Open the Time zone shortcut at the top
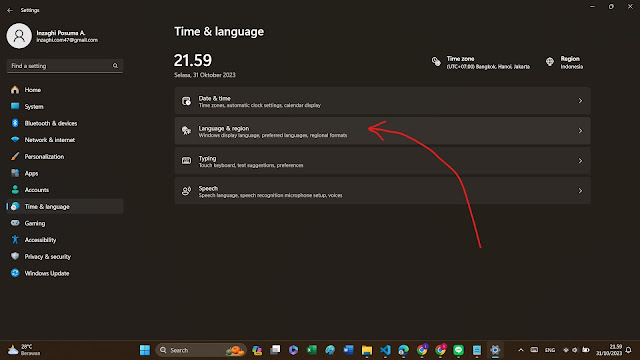This screenshot has height=360, width=640. (x=481, y=62)
